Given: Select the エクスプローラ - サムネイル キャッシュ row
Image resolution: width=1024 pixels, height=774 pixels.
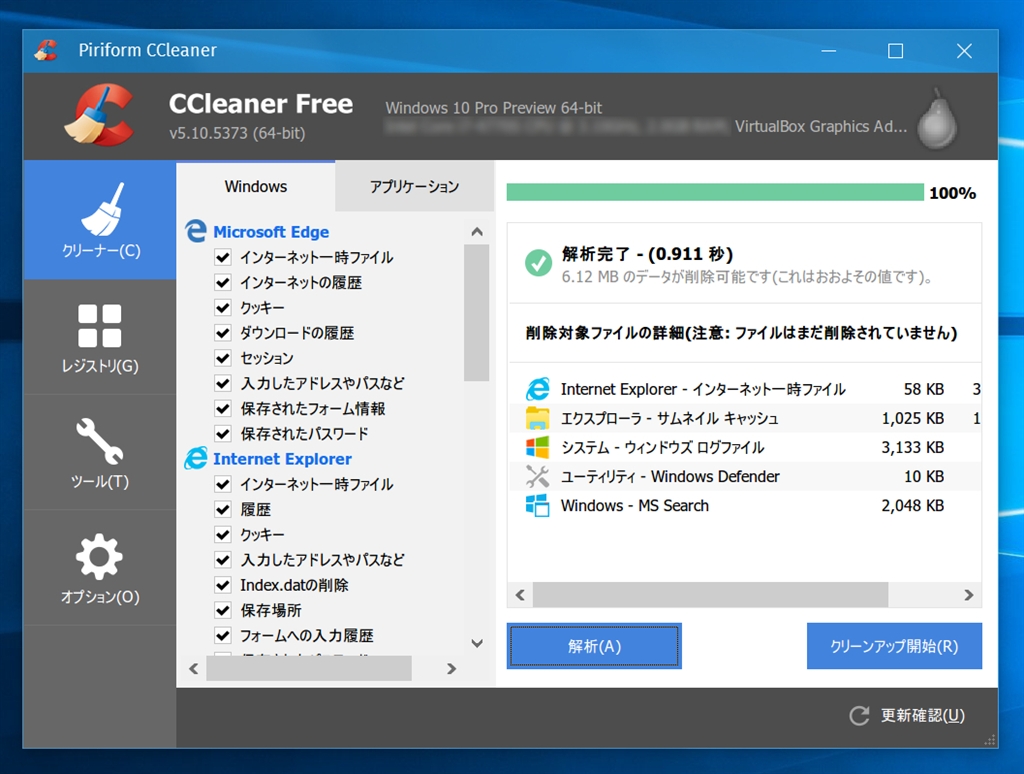Looking at the screenshot, I should coord(744,418).
